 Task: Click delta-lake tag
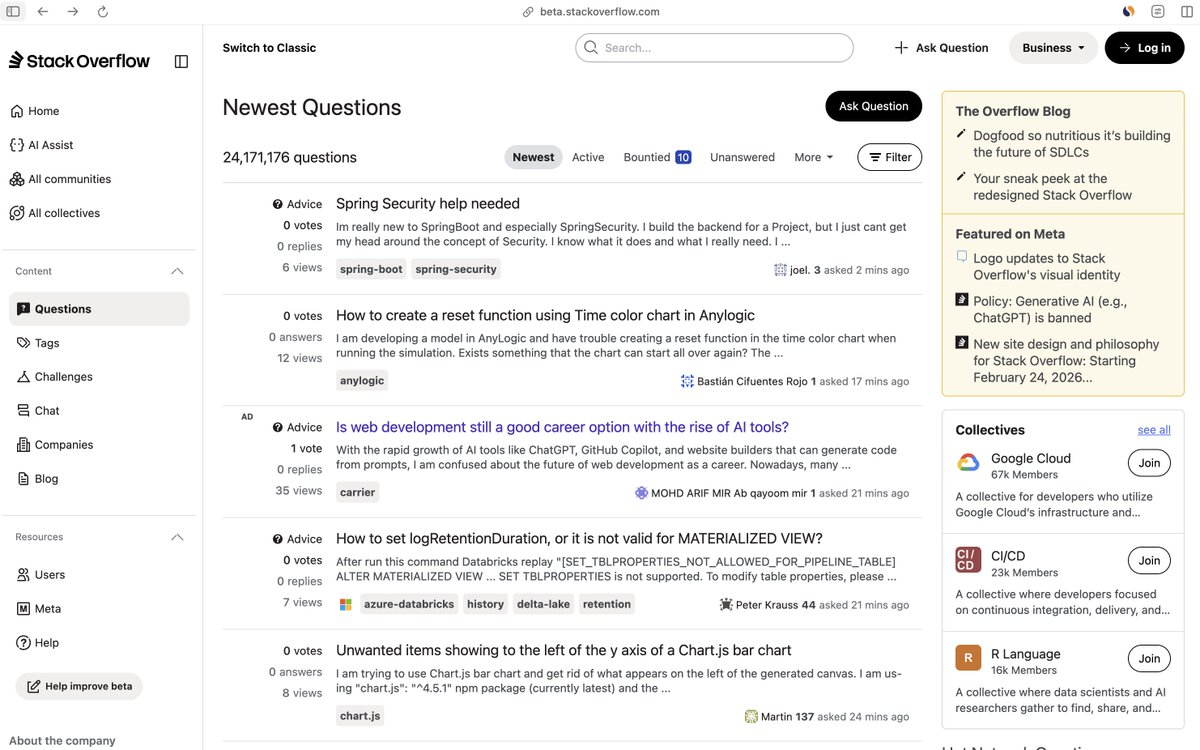543,604
